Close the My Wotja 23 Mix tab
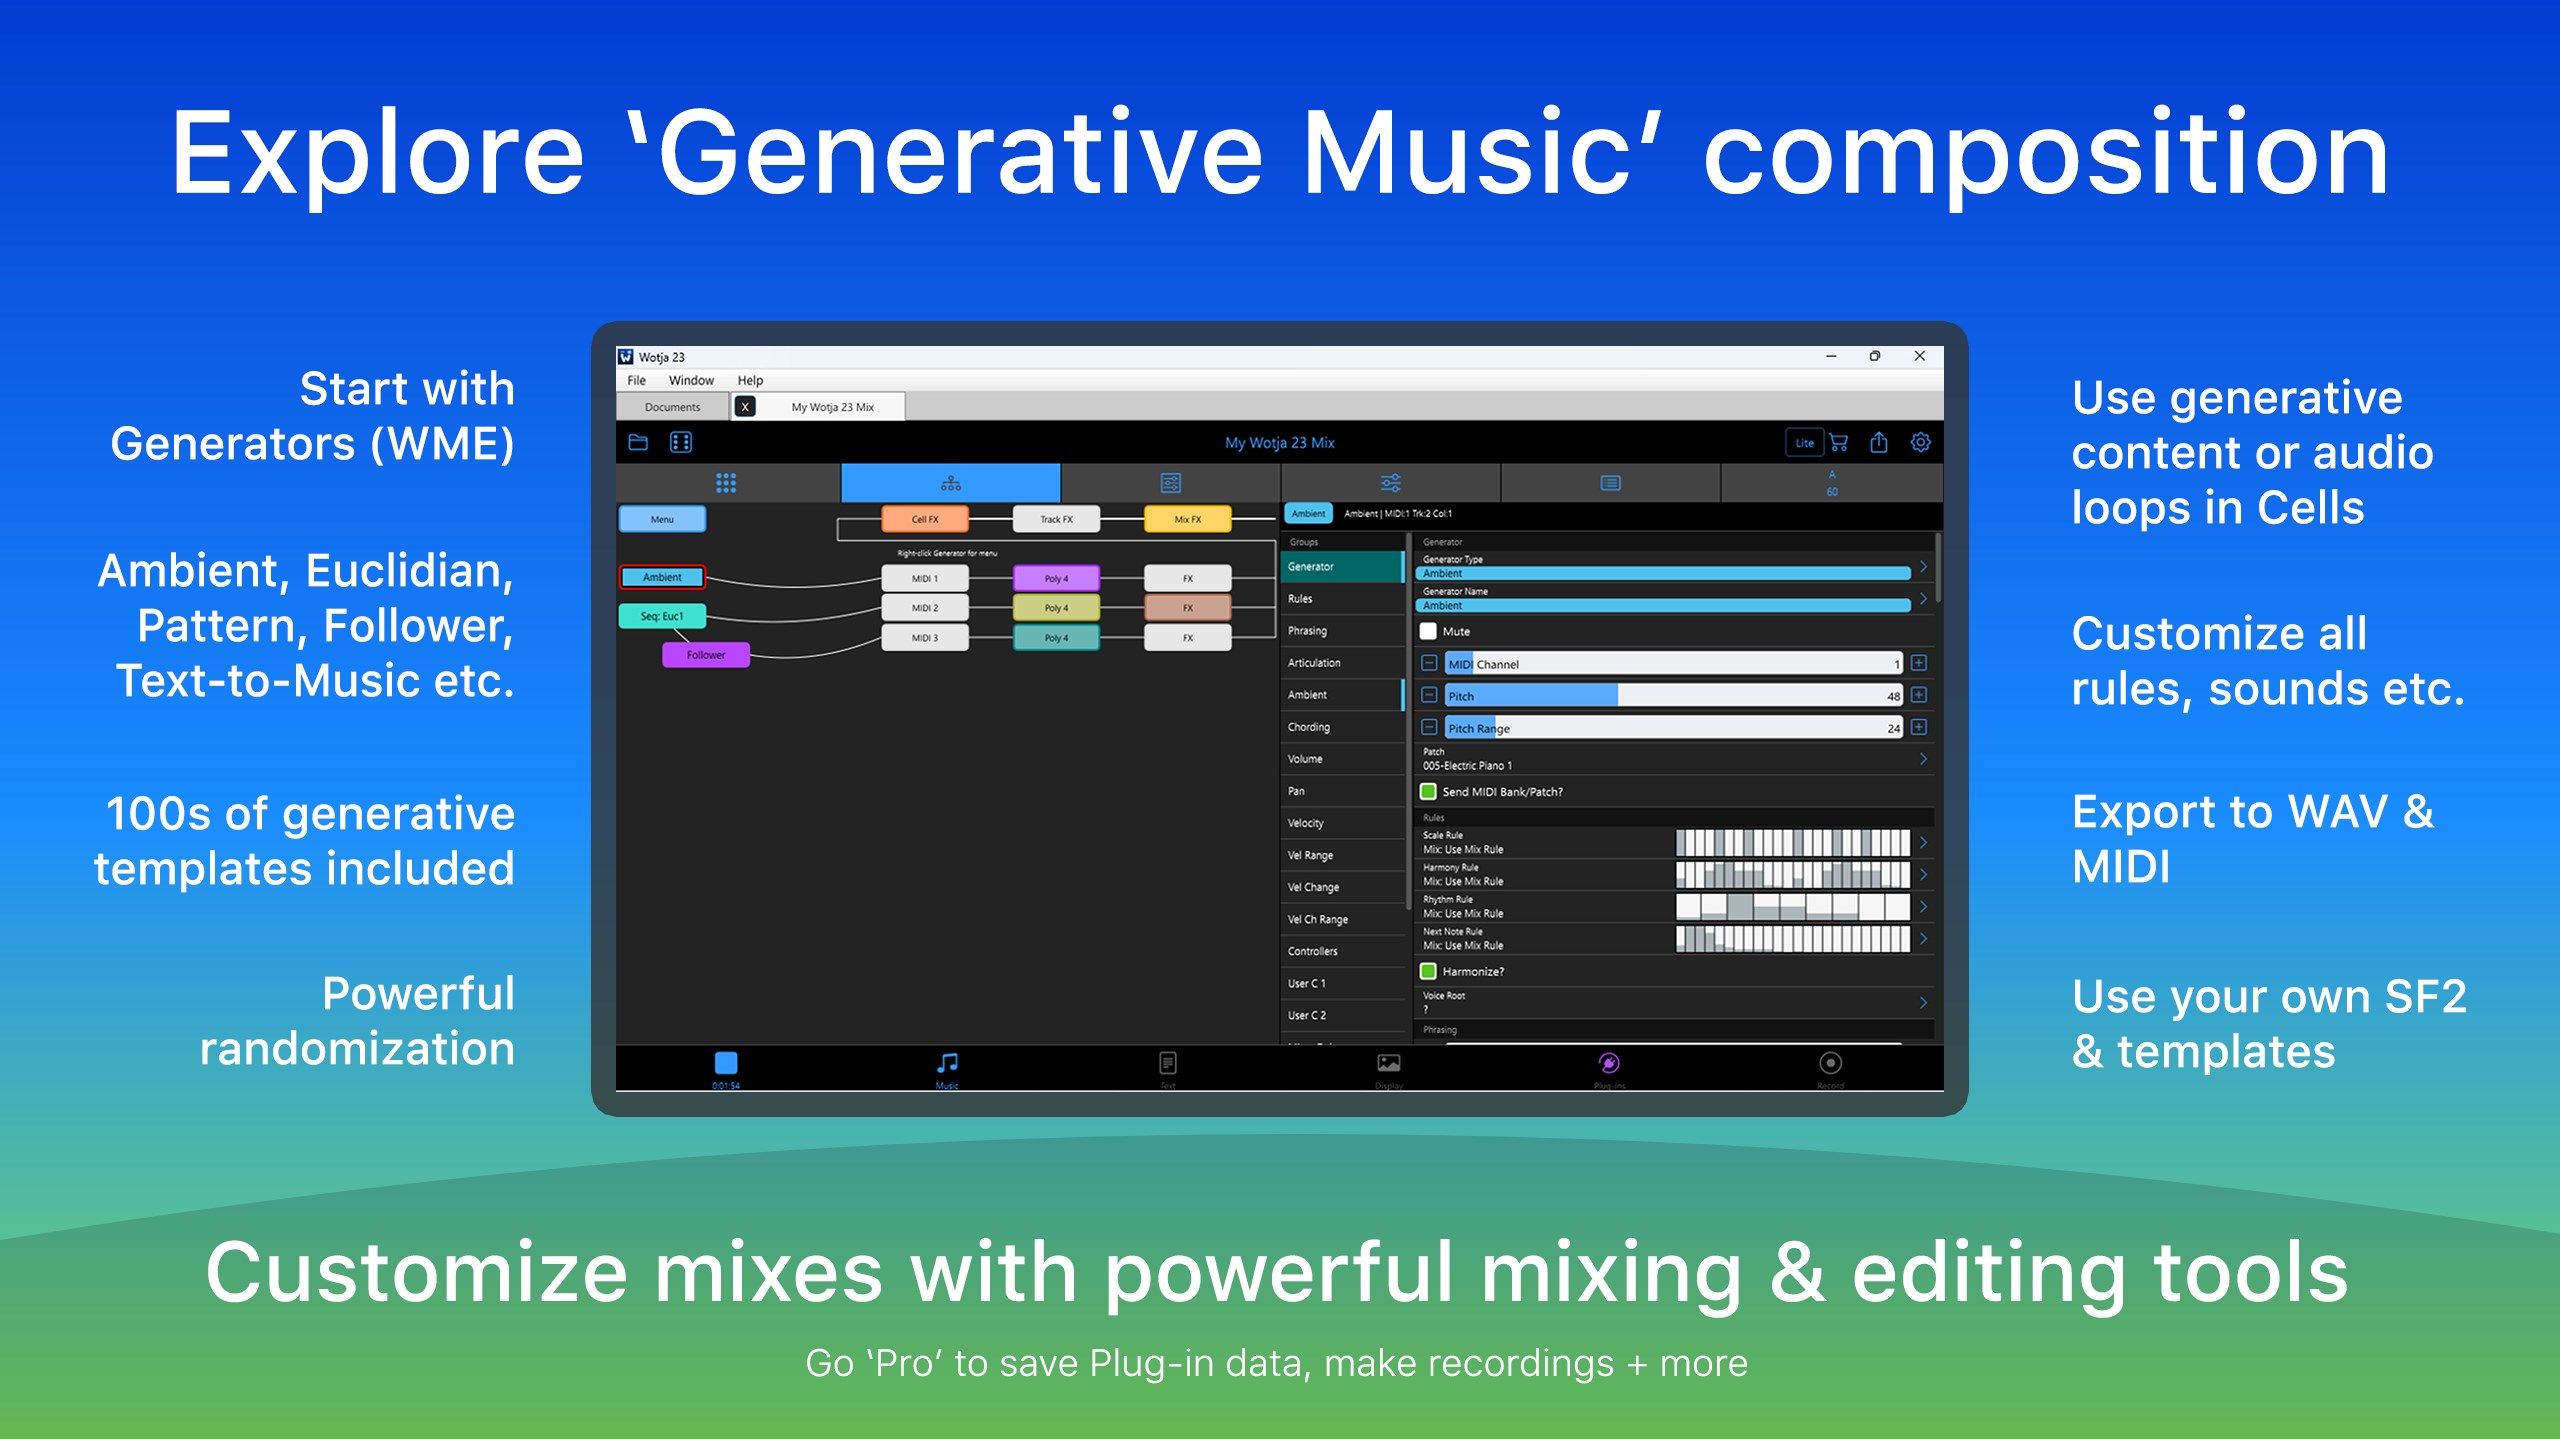This screenshot has height=1439, width=2560. [745, 407]
